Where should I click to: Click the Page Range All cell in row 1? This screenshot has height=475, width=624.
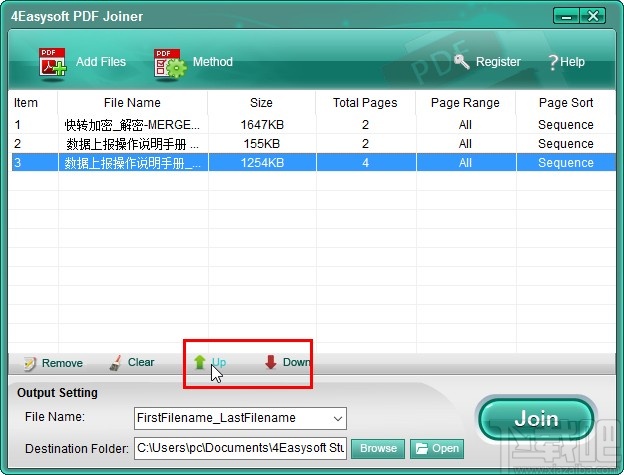pyautogui.click(x=465, y=125)
